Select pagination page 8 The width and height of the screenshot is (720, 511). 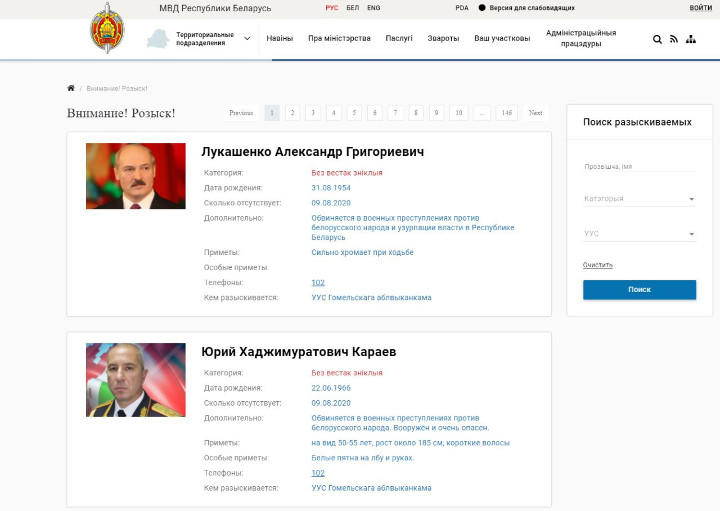[416, 113]
